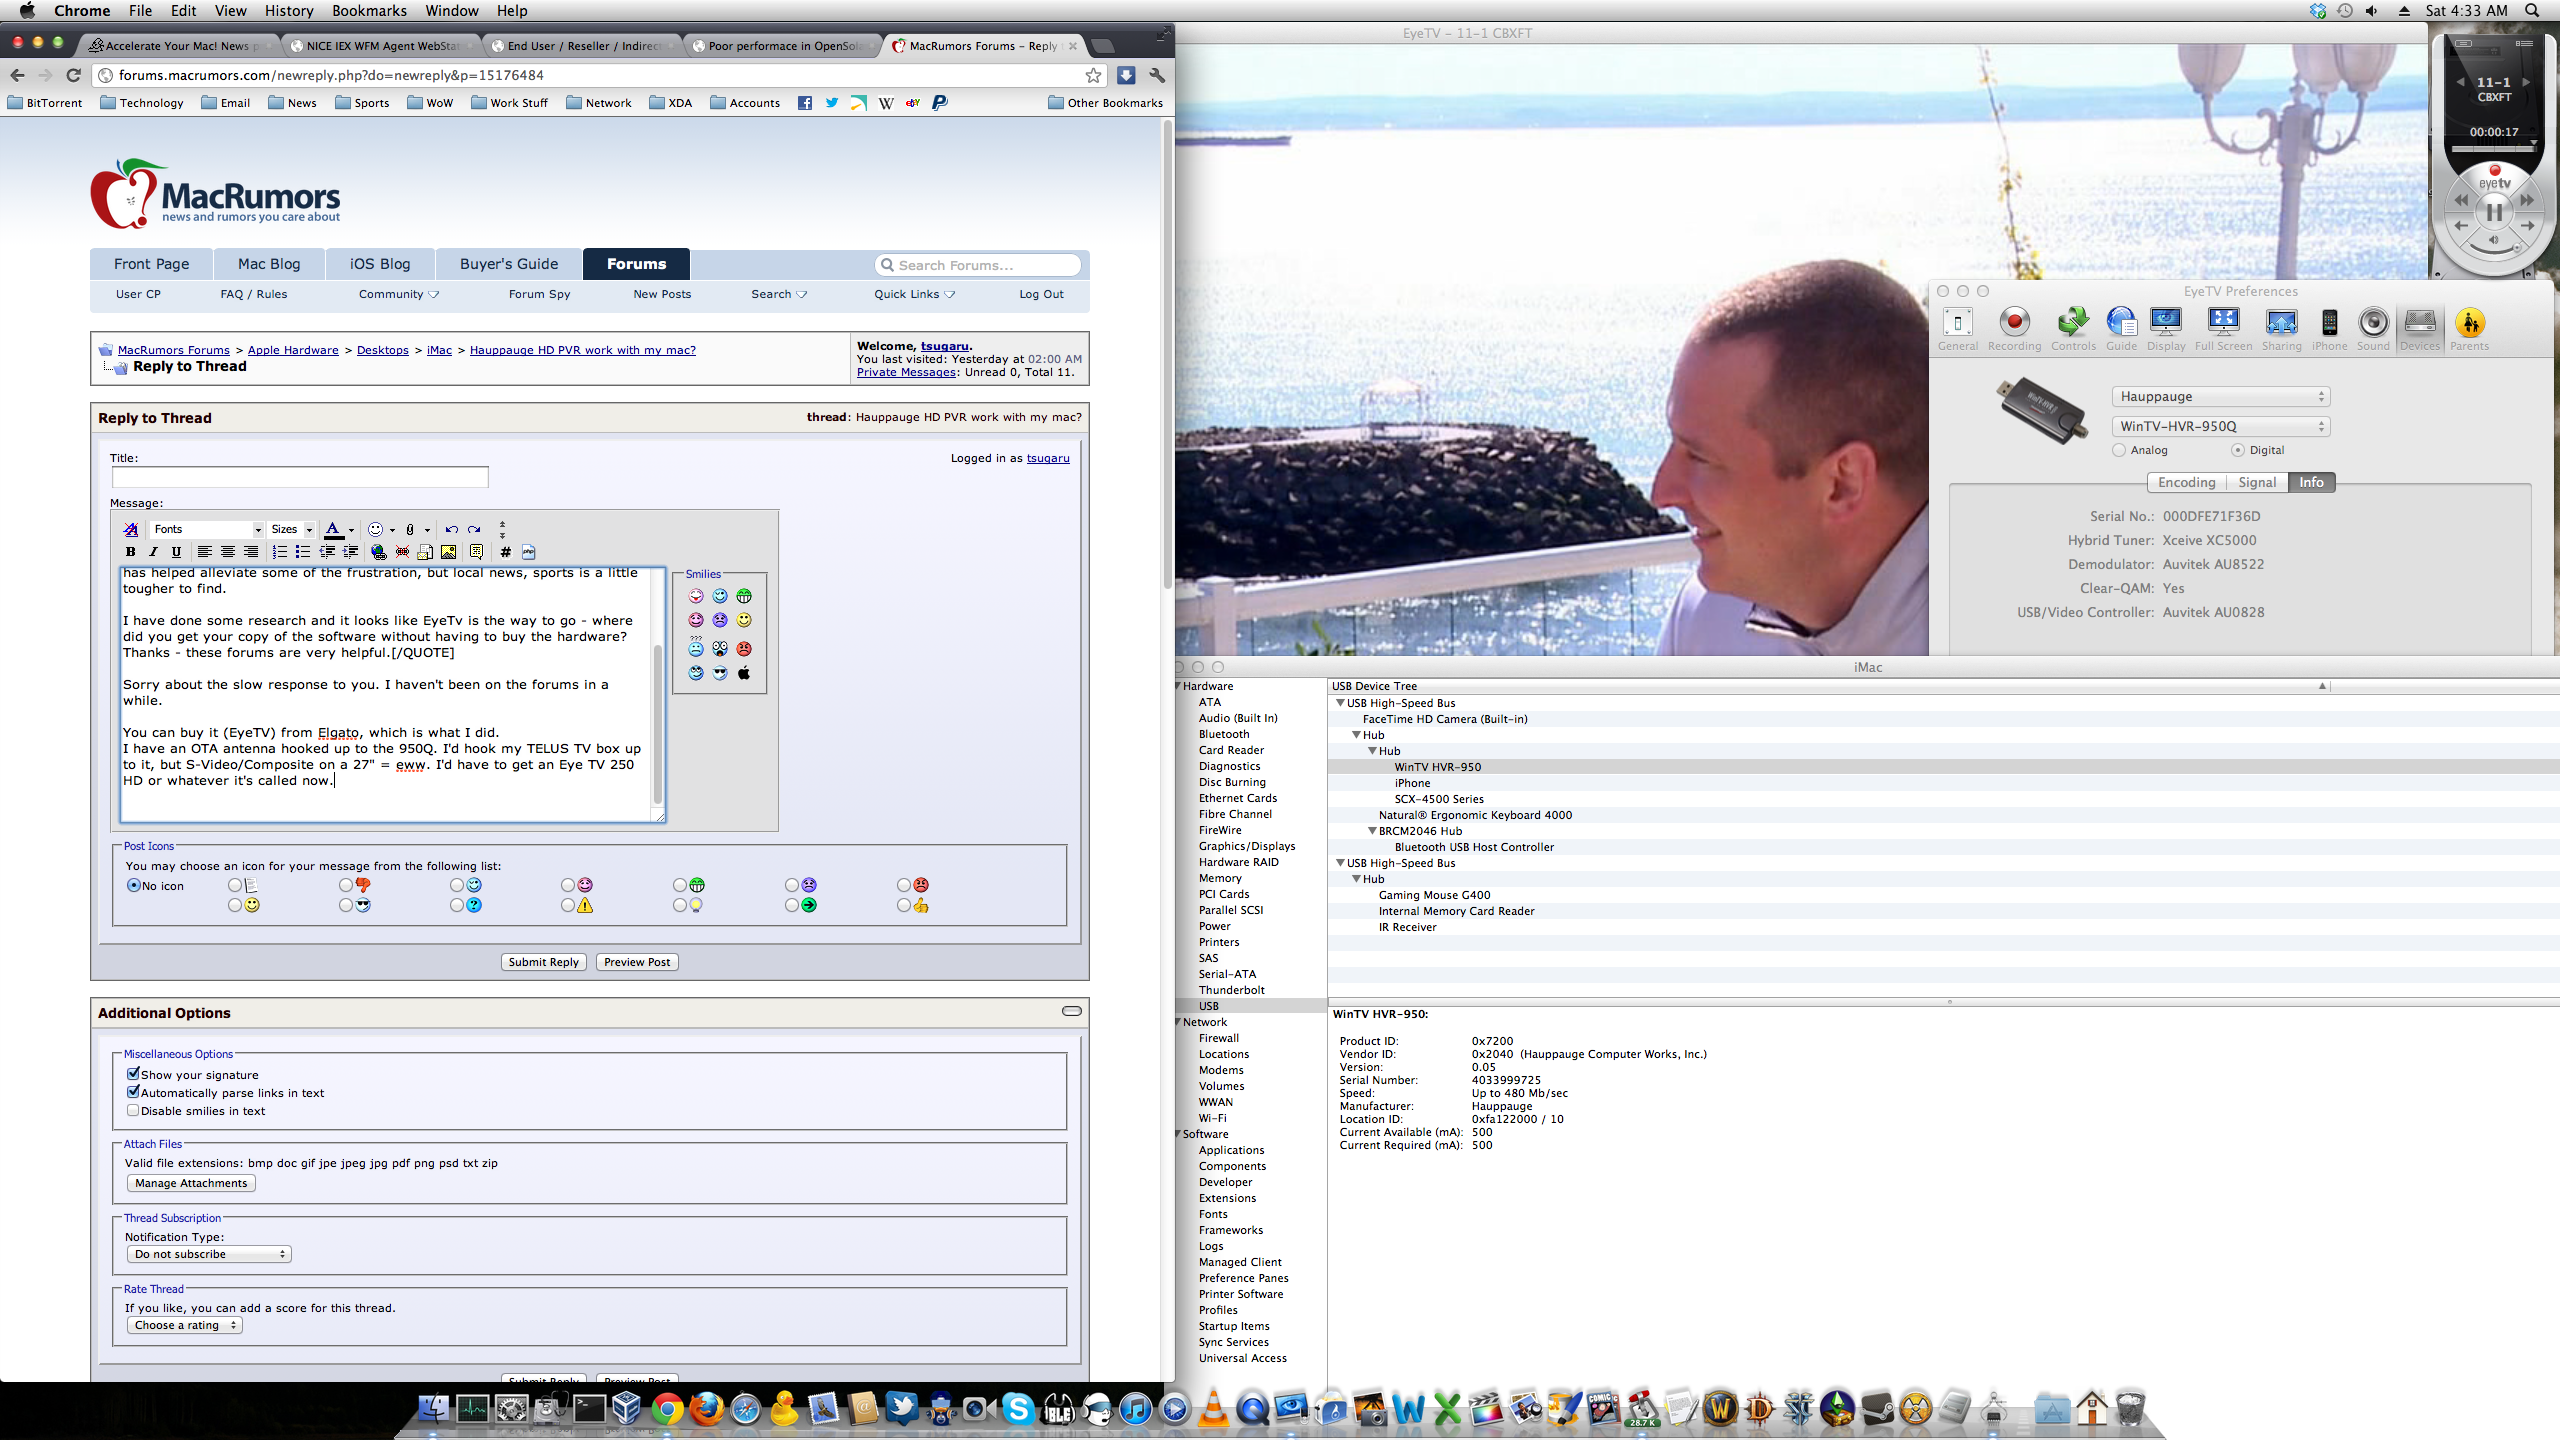
Task: Open the text color picker swatch
Action: (334, 529)
